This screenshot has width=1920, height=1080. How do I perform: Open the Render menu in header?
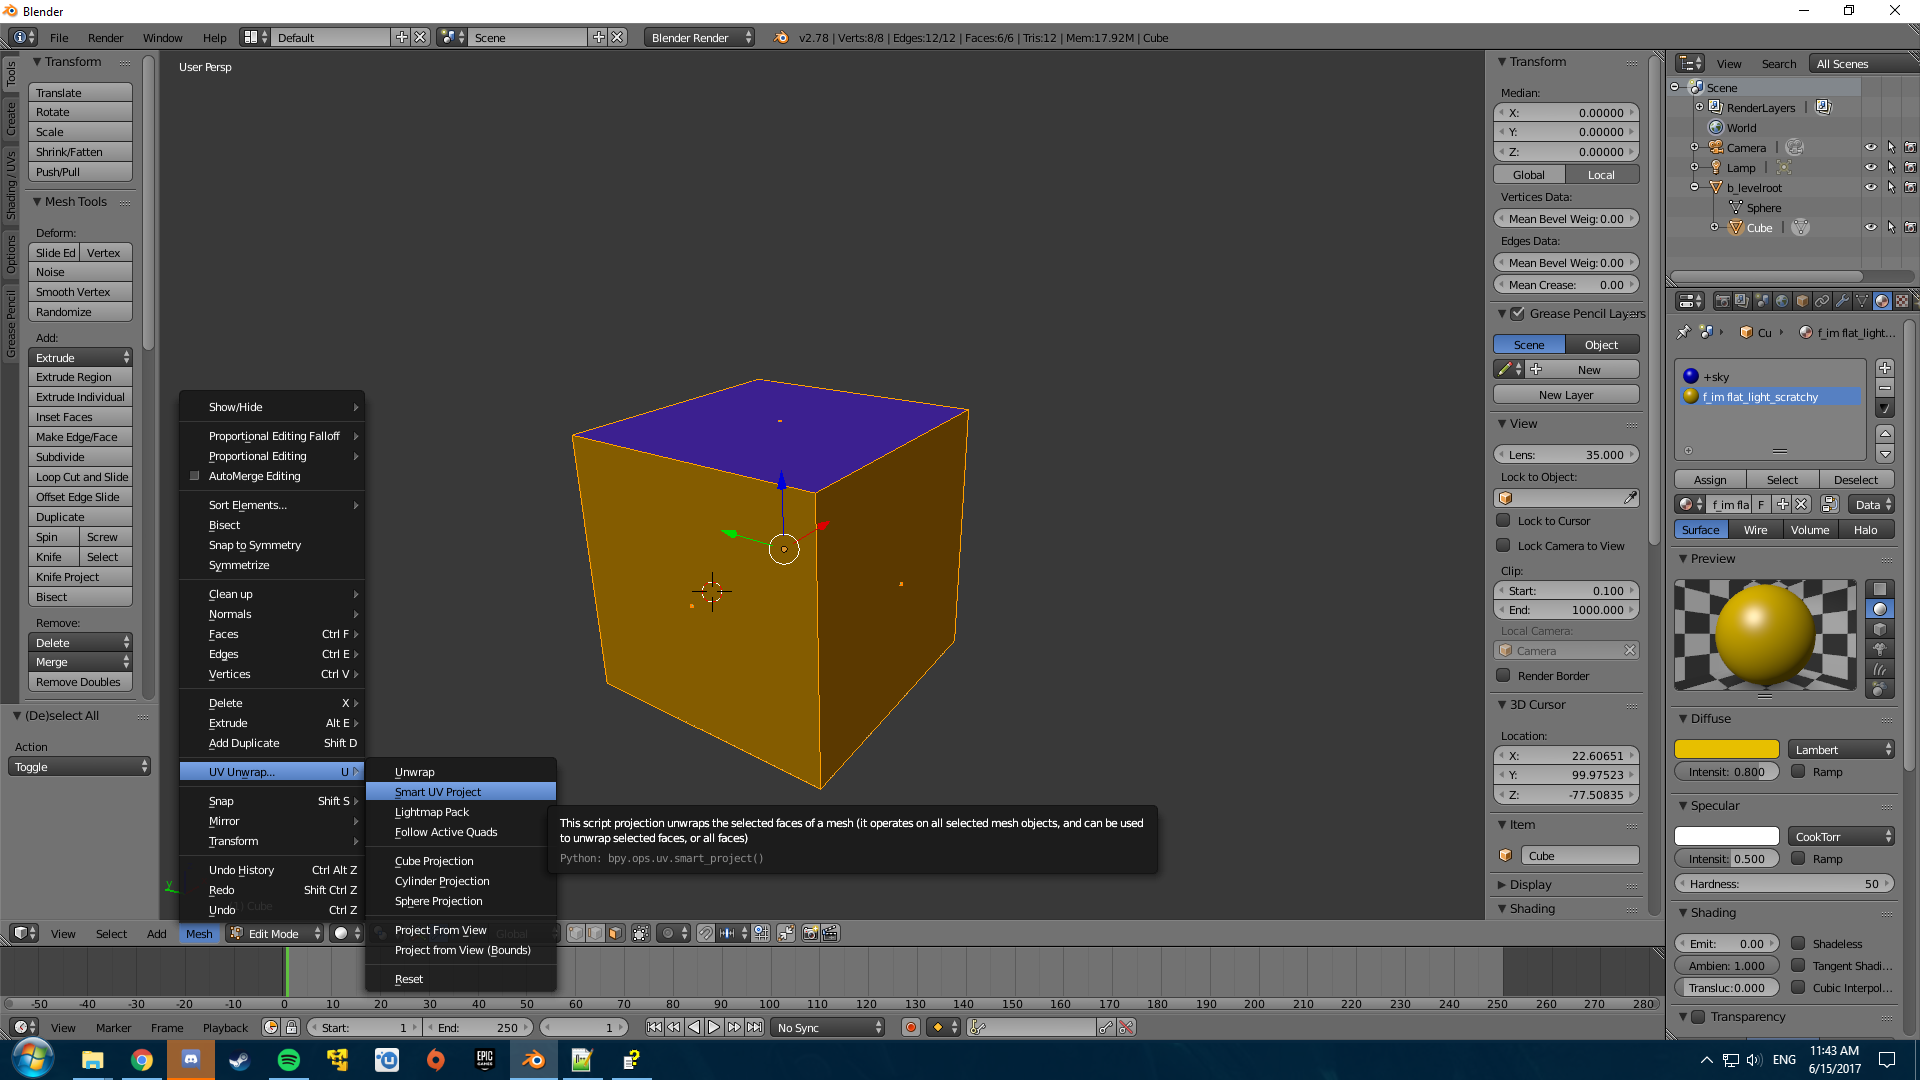pyautogui.click(x=105, y=38)
